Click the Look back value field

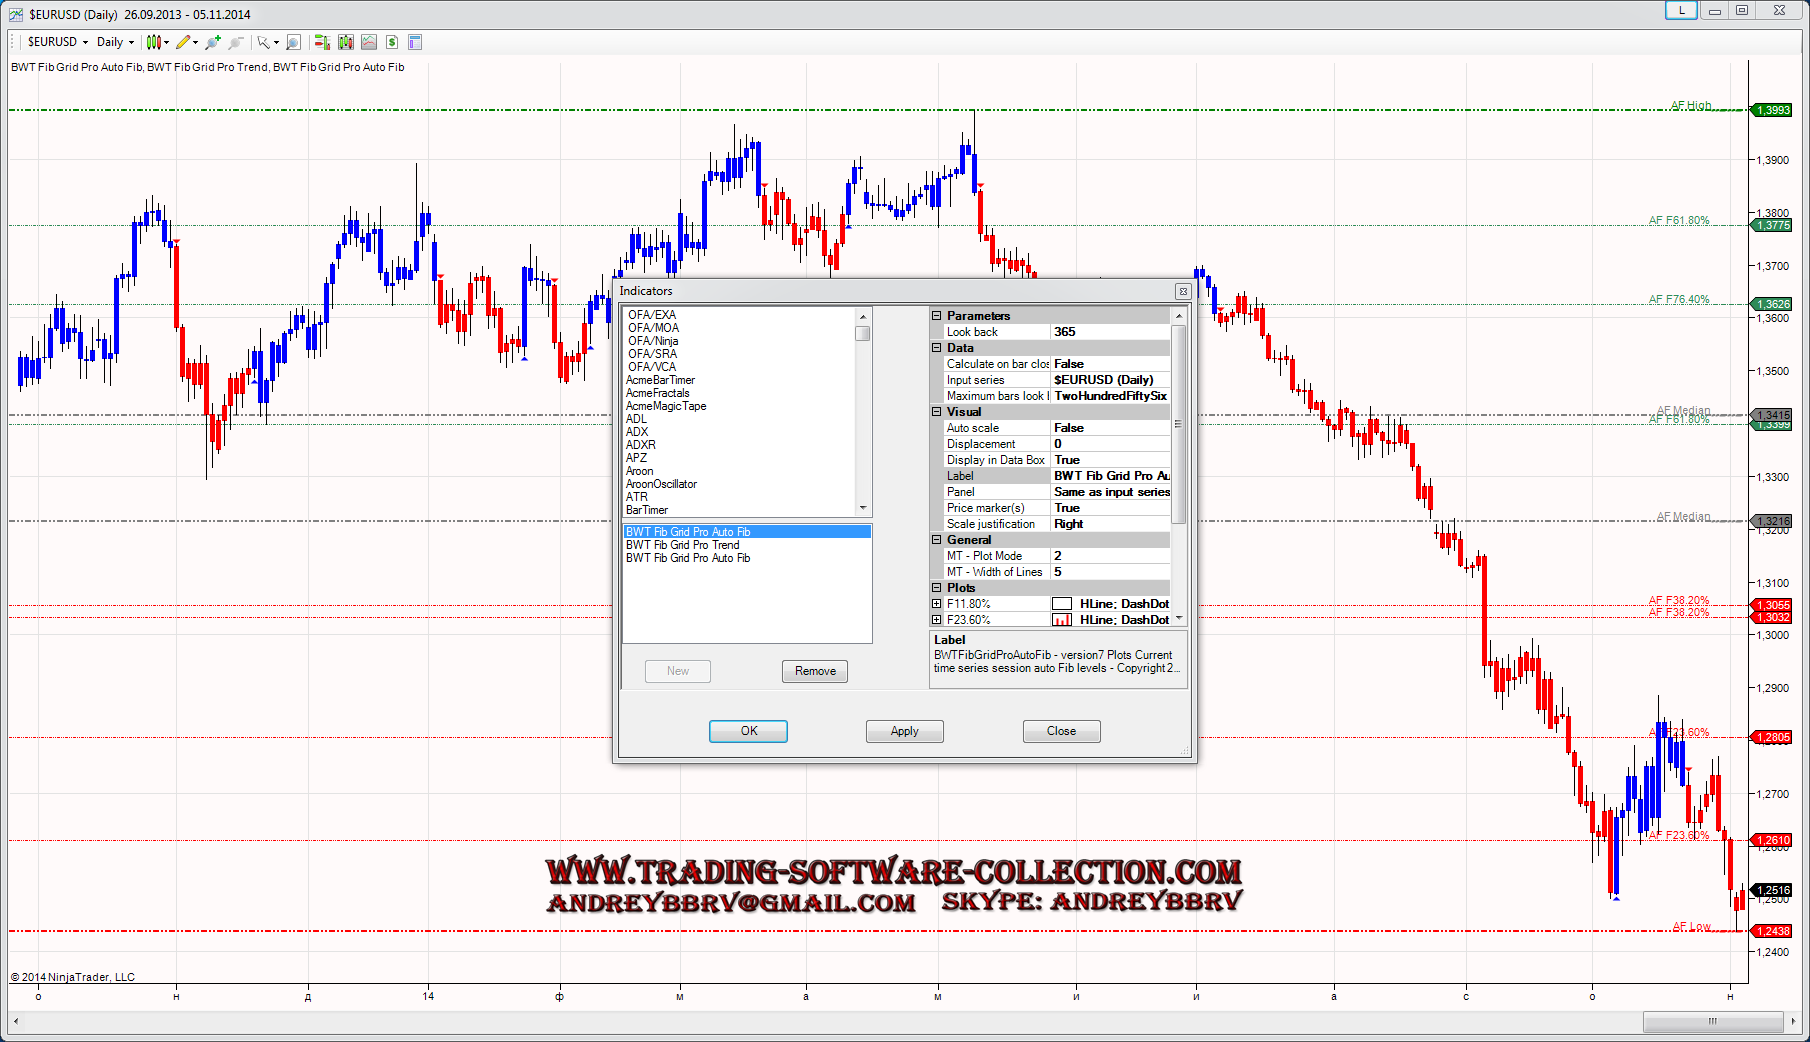click(1110, 332)
